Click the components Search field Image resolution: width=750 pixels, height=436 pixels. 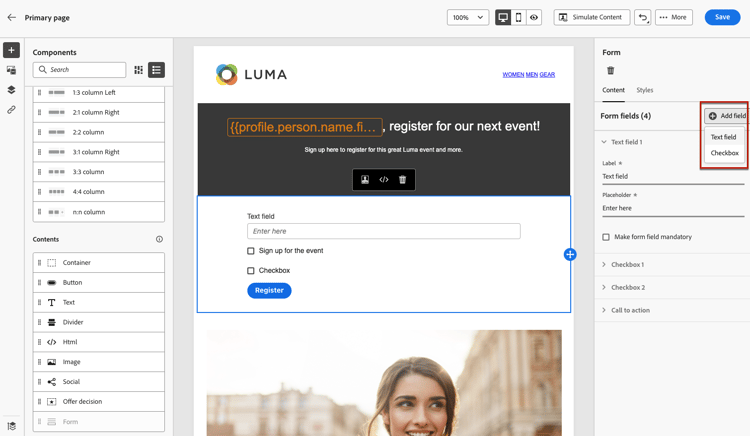[x=79, y=70]
